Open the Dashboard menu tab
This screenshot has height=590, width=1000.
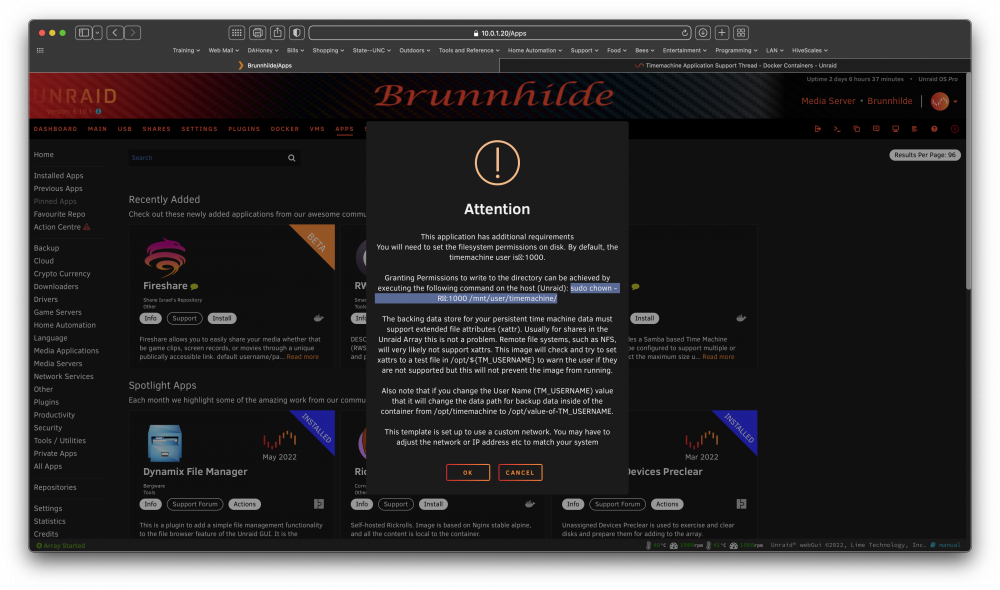click(x=55, y=129)
